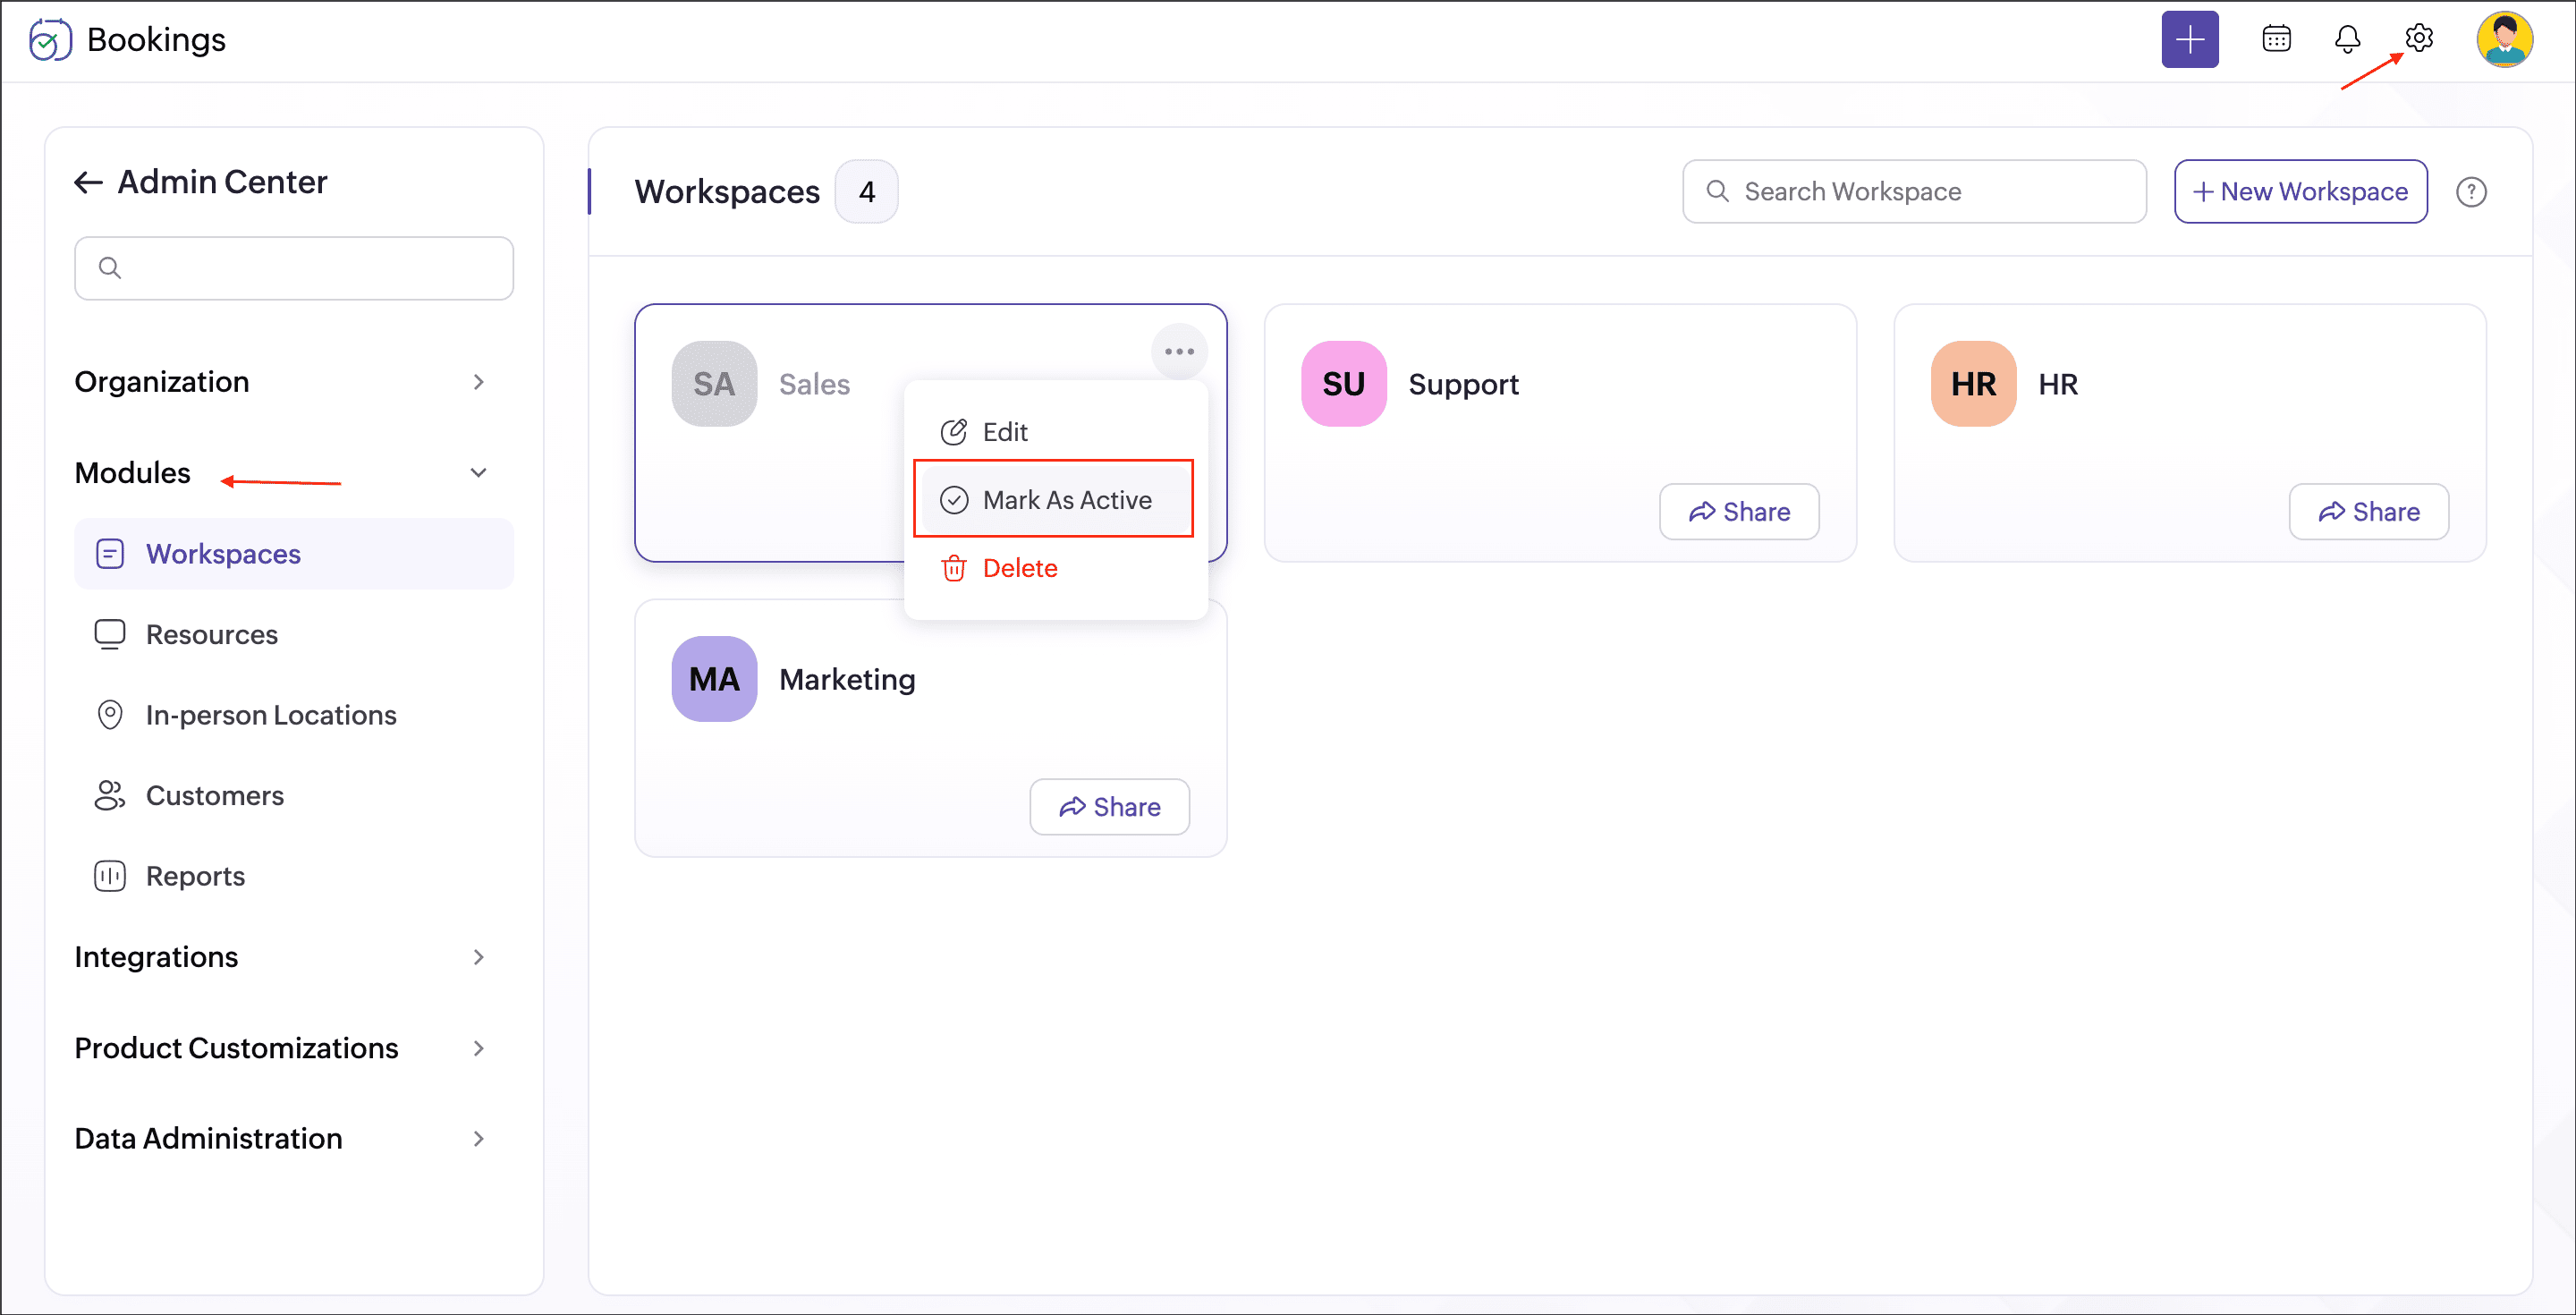Share the Marketing workspace
This screenshot has width=2576, height=1315.
(1109, 807)
